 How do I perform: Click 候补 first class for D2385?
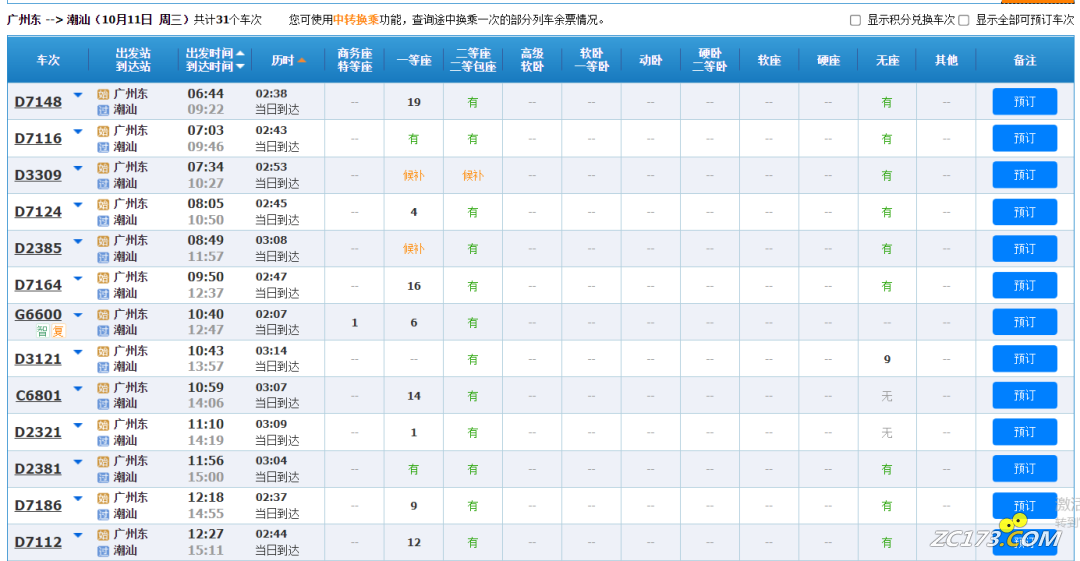point(414,249)
